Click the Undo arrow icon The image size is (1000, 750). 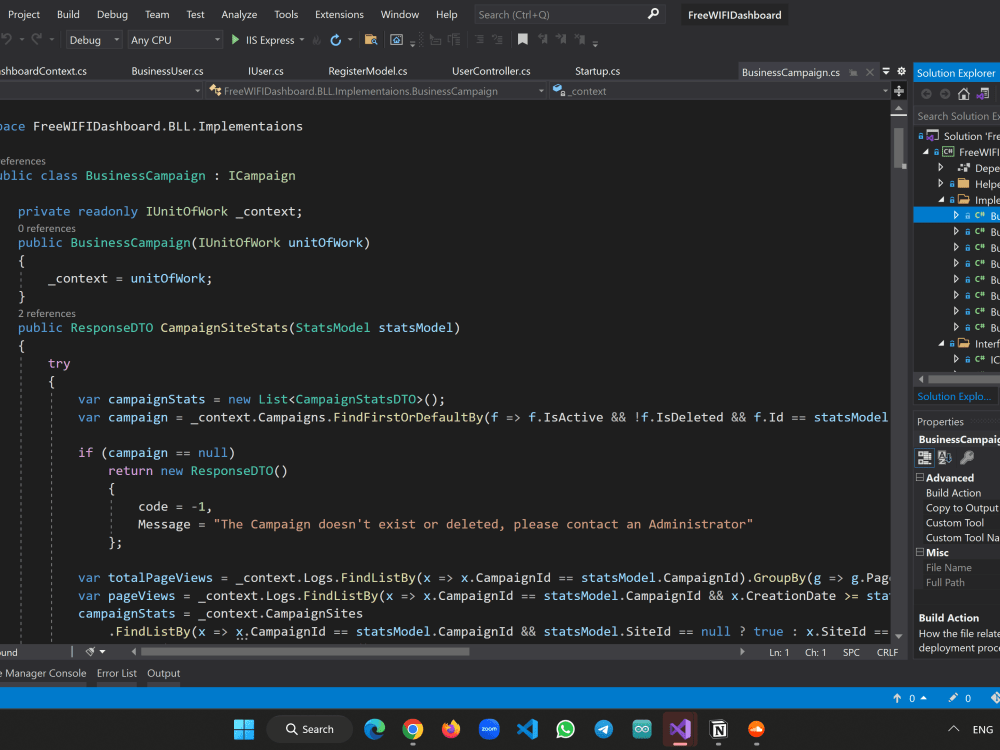(x=7, y=40)
